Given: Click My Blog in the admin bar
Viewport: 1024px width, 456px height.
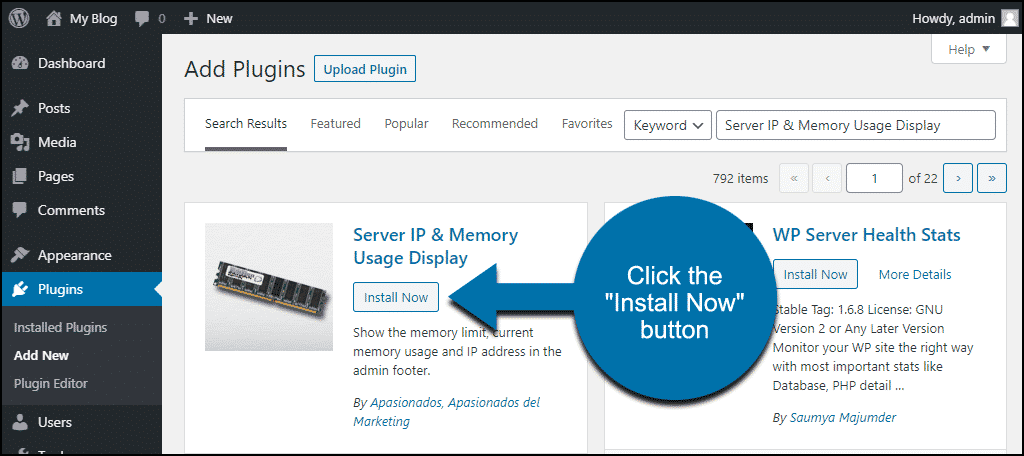Looking at the screenshot, I should 93,19.
